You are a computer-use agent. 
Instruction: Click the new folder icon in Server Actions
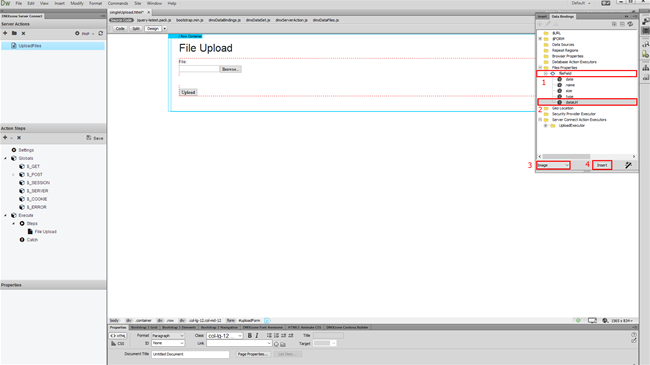[14, 33]
